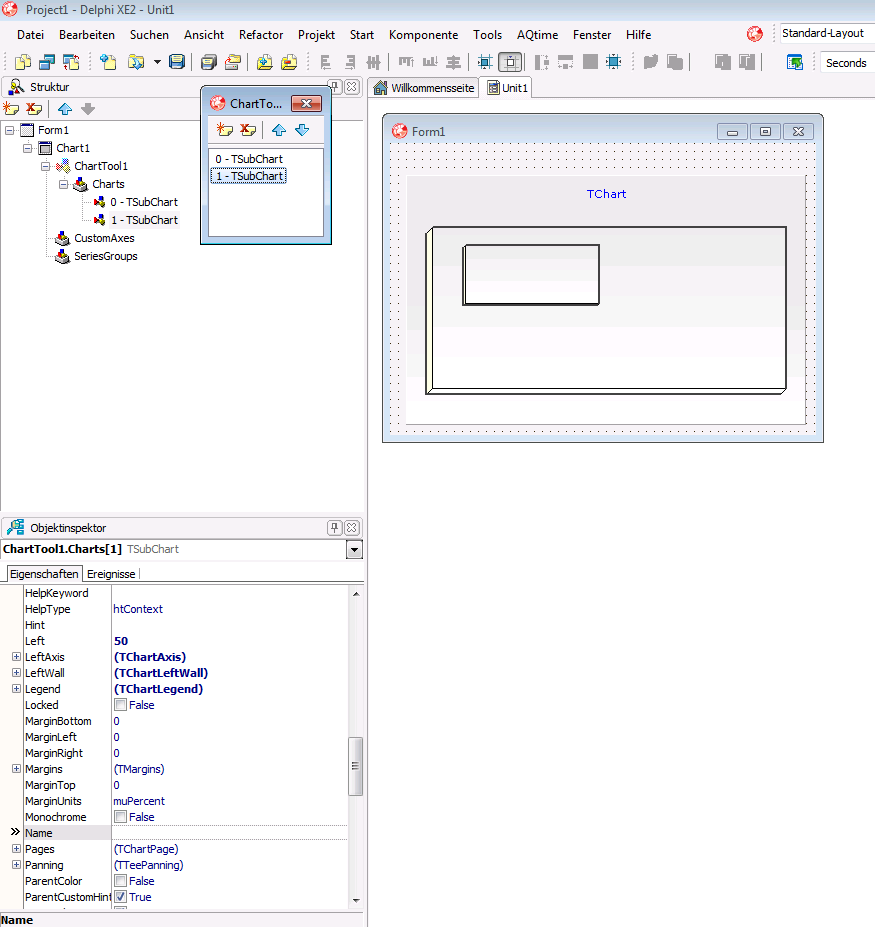Add a new chart in ChartTool editor window
This screenshot has height=927, width=875.
(225, 130)
